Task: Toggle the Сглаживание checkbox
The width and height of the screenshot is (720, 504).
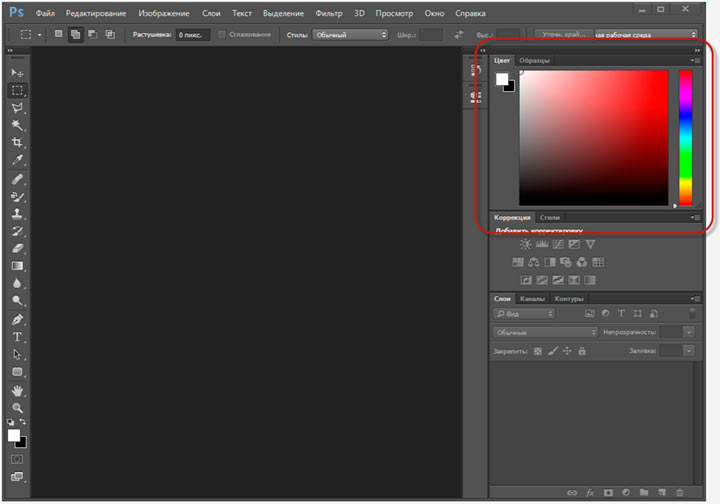Action: pos(221,34)
